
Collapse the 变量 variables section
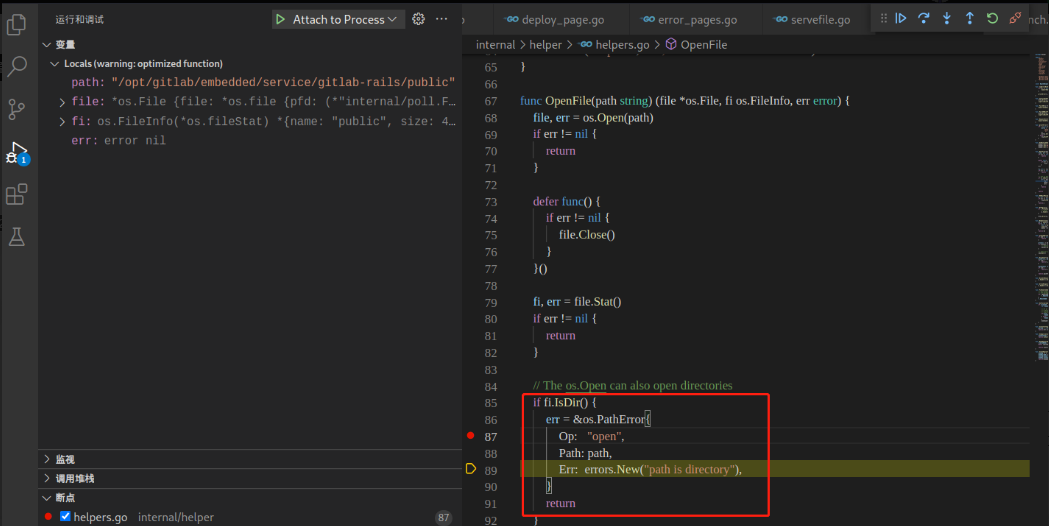pyautogui.click(x=47, y=45)
